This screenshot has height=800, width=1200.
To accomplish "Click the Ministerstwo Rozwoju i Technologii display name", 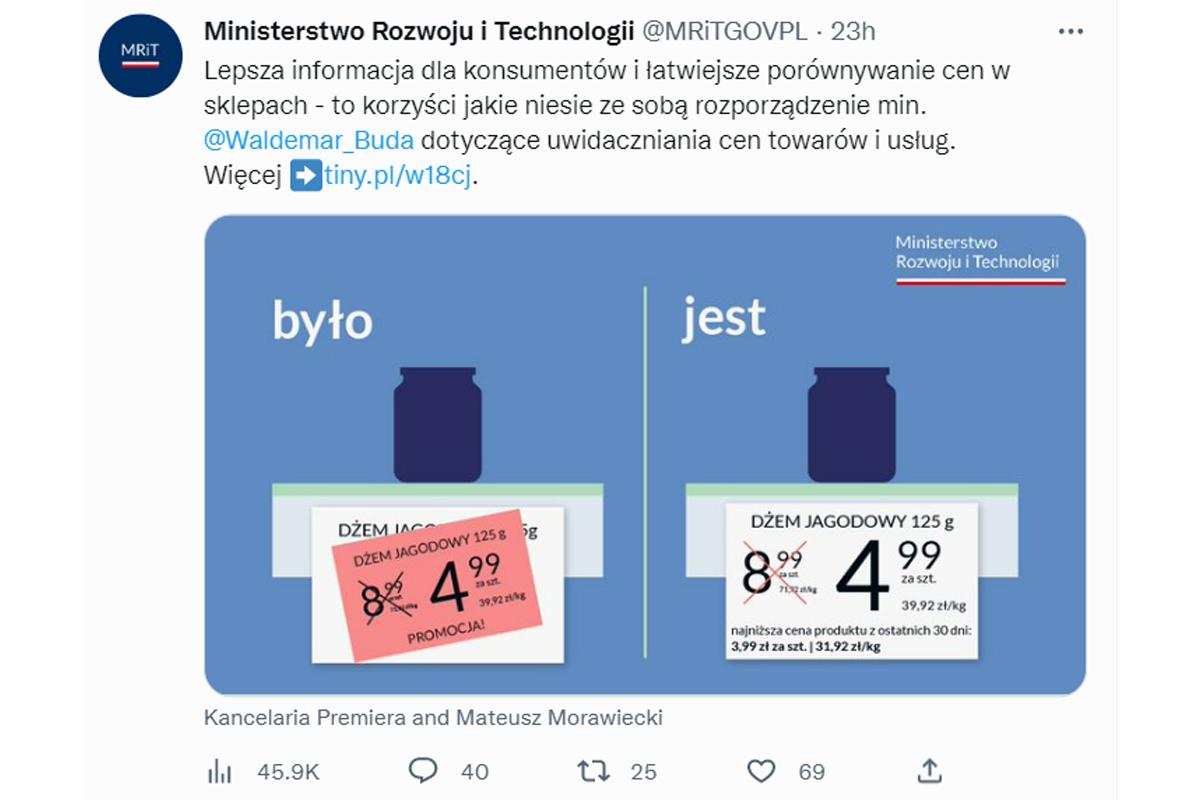I will (x=418, y=32).
